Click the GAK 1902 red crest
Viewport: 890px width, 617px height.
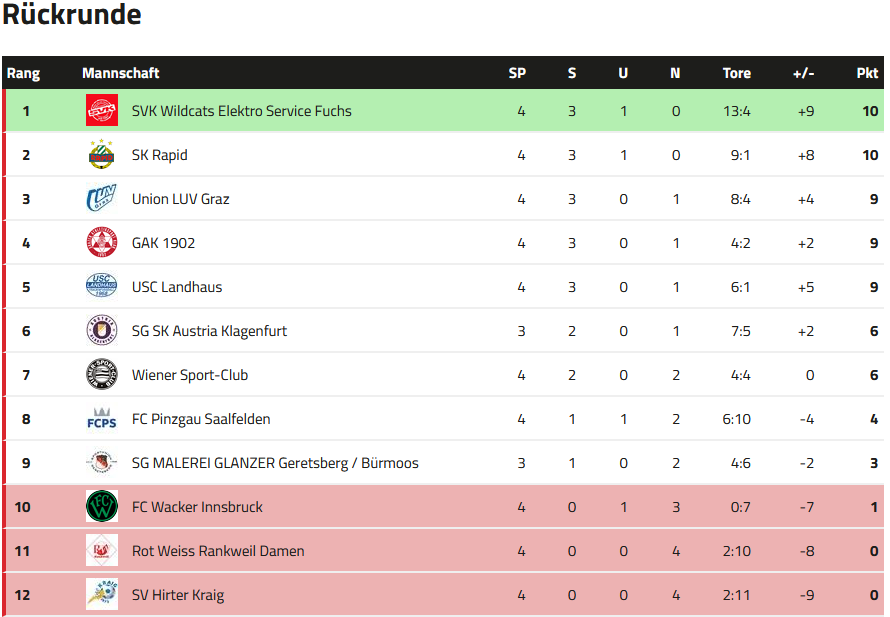(x=101, y=243)
